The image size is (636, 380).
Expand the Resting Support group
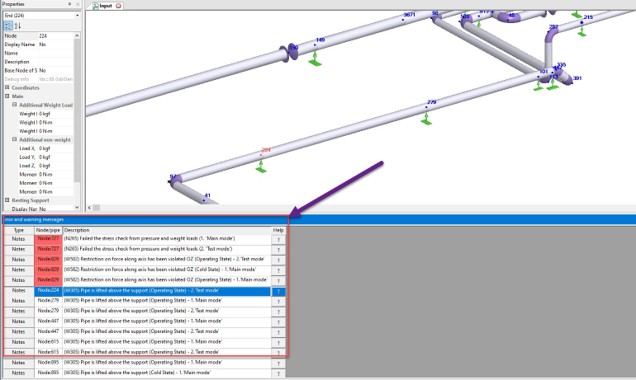(x=7, y=200)
